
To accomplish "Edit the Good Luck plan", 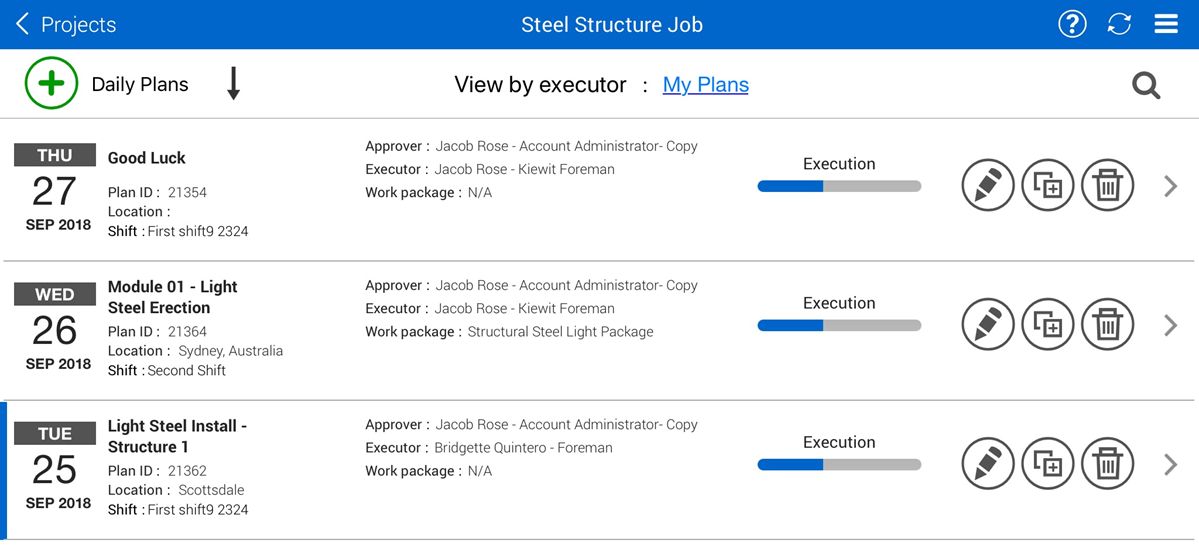I will pos(988,186).
